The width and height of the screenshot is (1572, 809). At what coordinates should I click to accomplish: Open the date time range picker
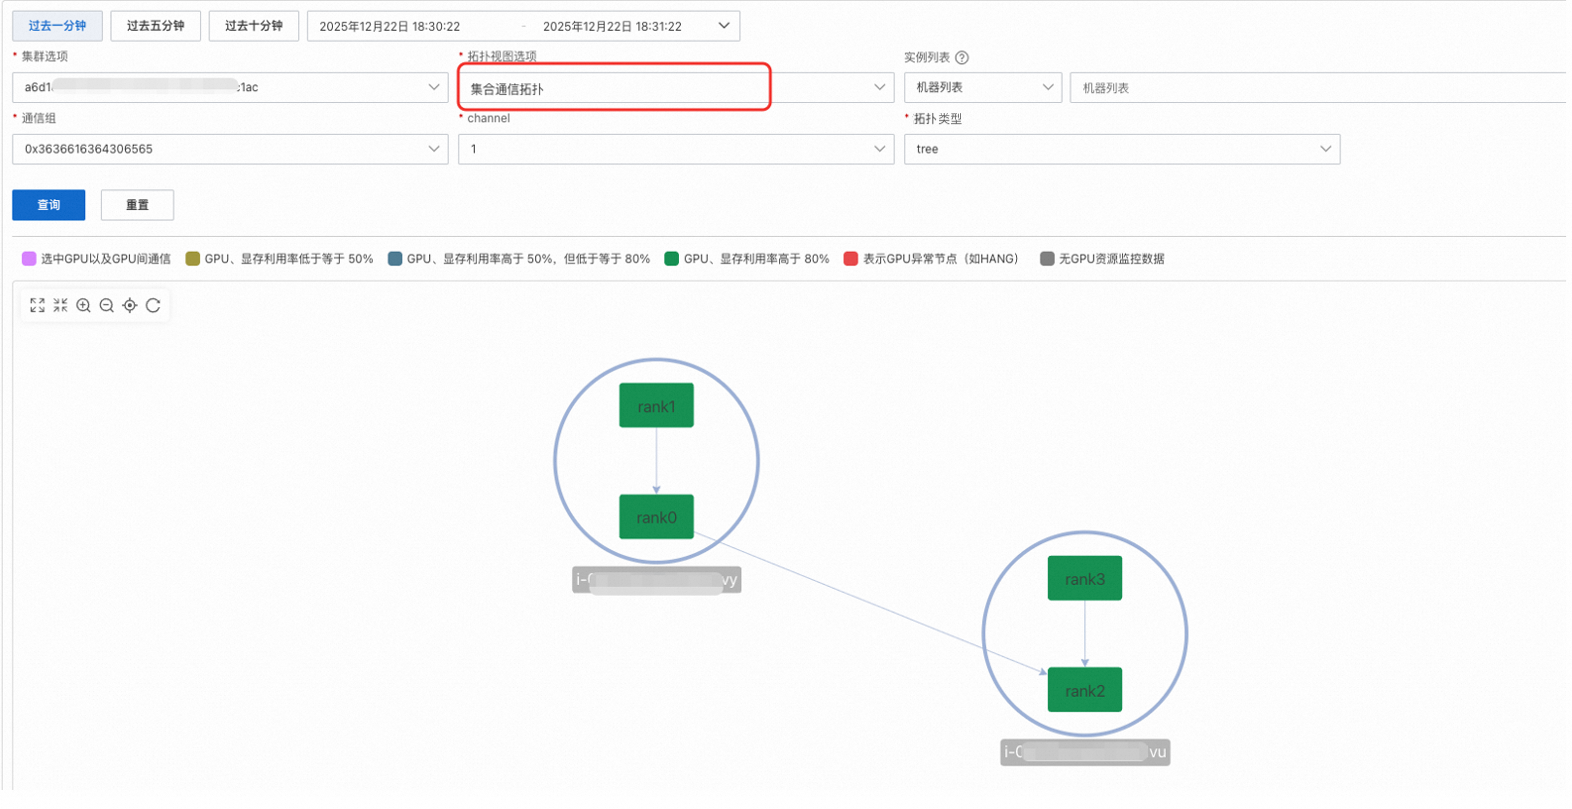pyautogui.click(x=523, y=26)
